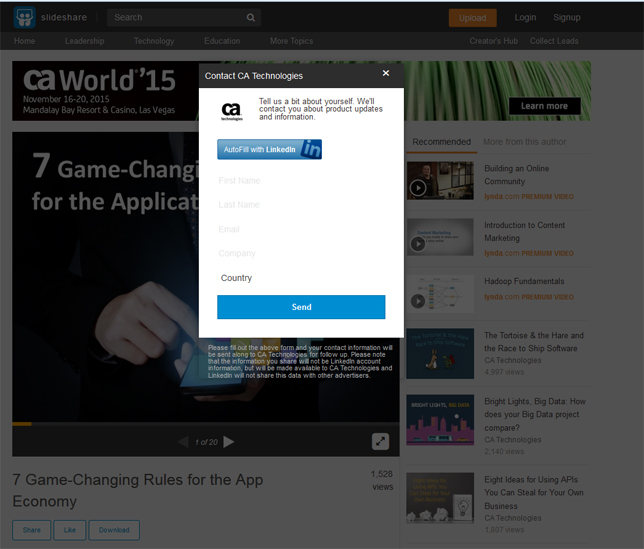Viewport: 644px width, 549px height.
Task: Expand the More Topics menu
Action: pos(291,41)
